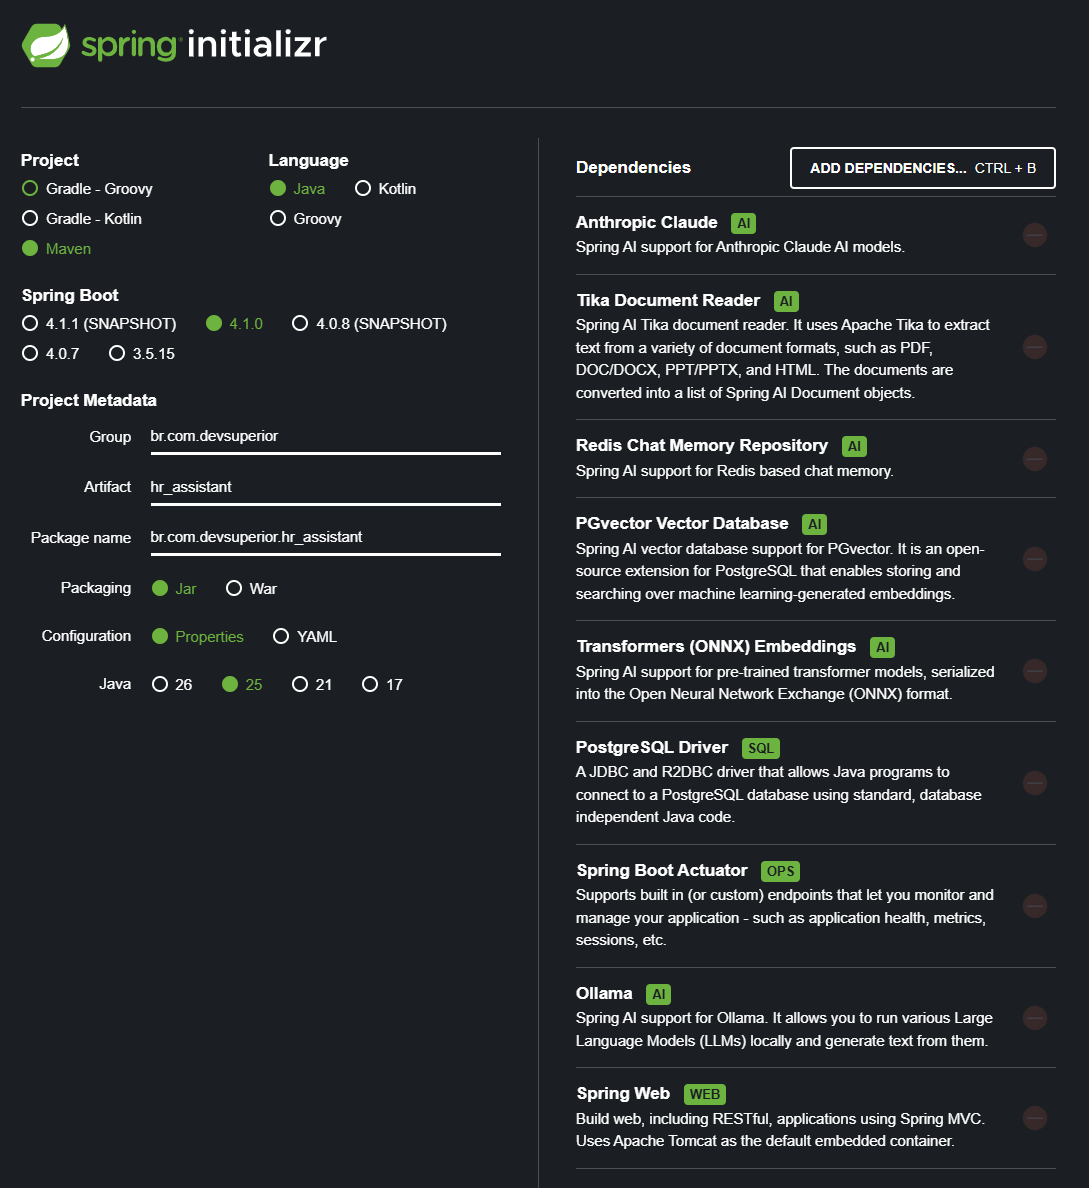Remove the Redis Chat Memory Repository dependency
Screen dimensions: 1089x1188
click(1034, 458)
